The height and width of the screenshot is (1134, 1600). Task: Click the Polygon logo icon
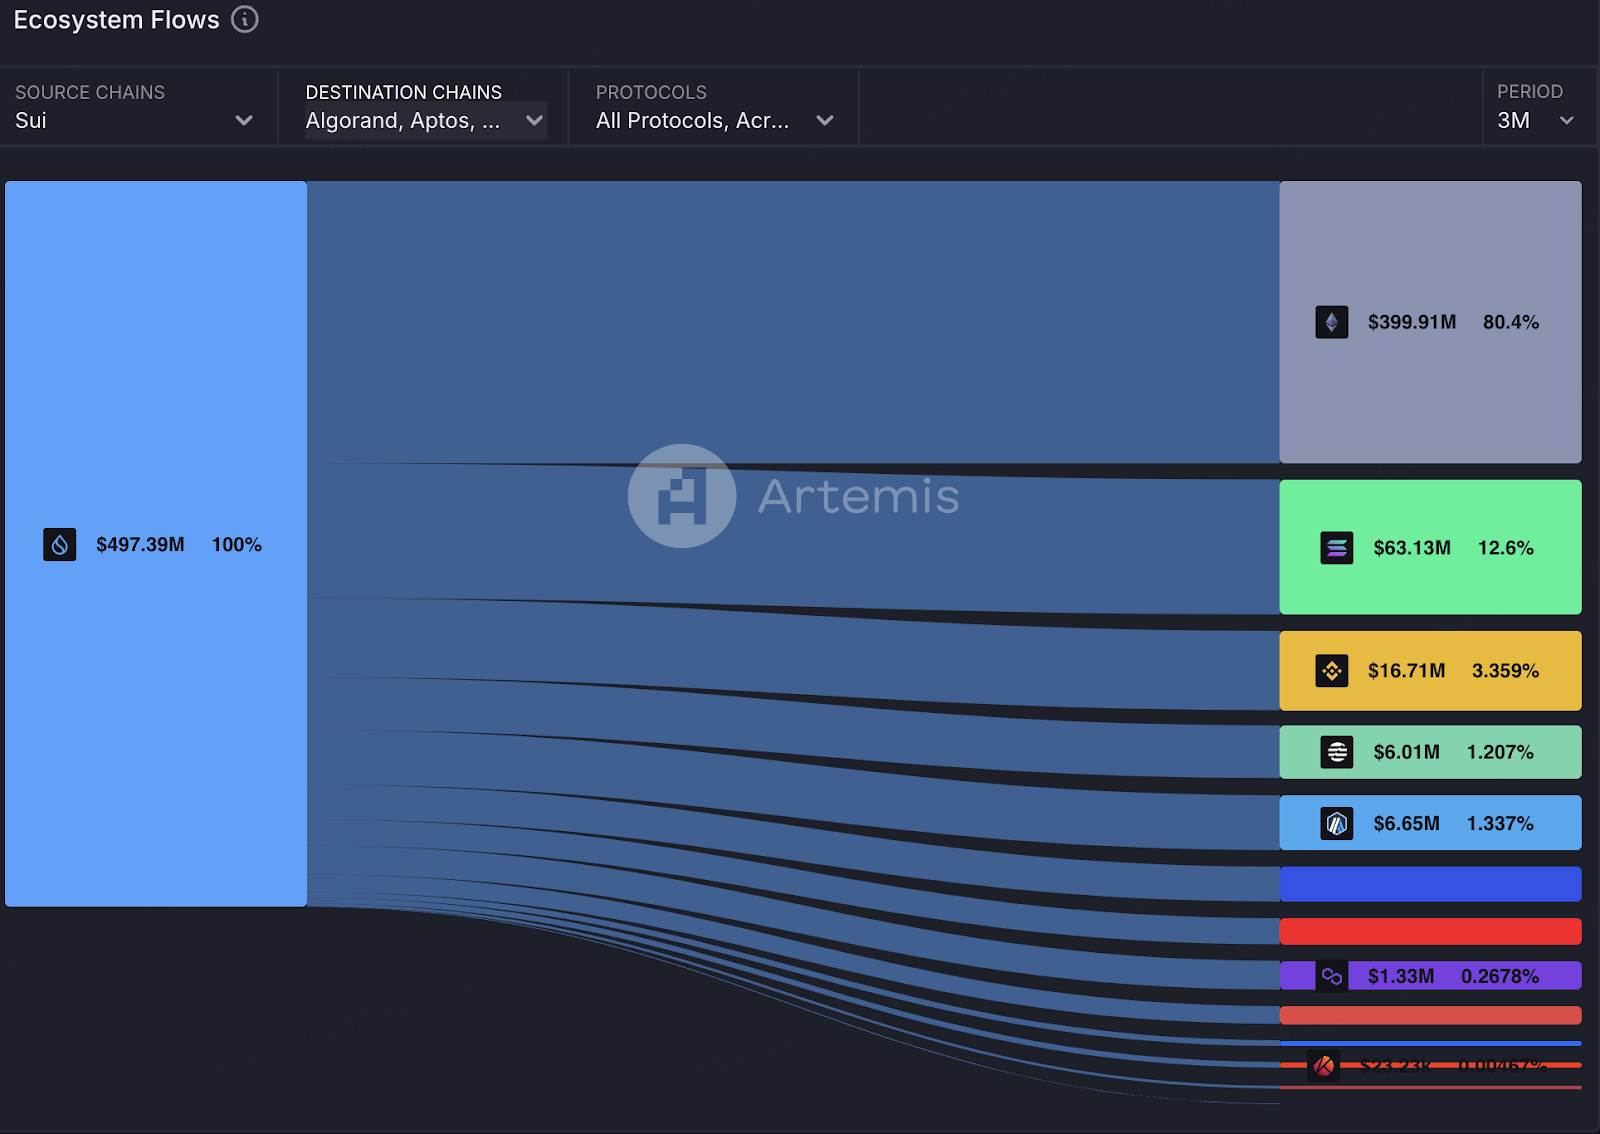(1332, 976)
